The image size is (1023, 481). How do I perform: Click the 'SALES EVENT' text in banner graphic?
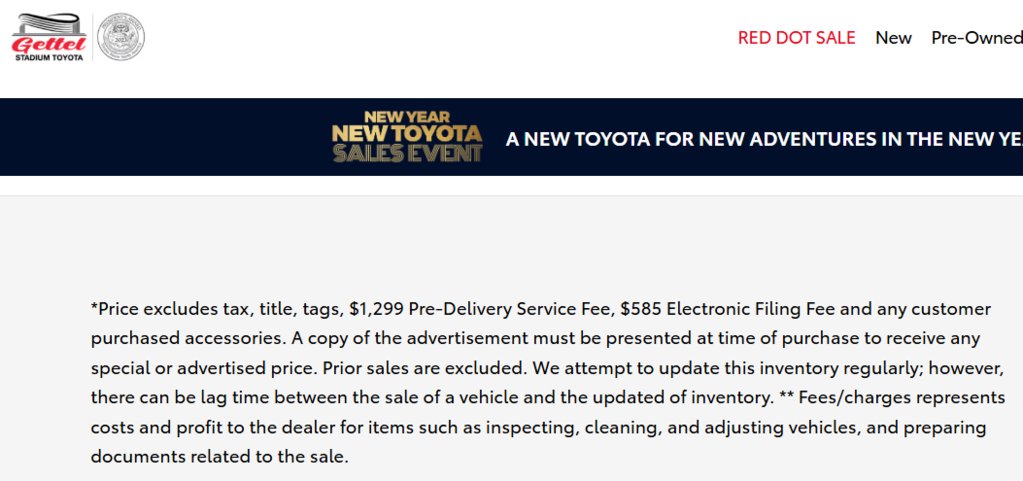click(407, 153)
